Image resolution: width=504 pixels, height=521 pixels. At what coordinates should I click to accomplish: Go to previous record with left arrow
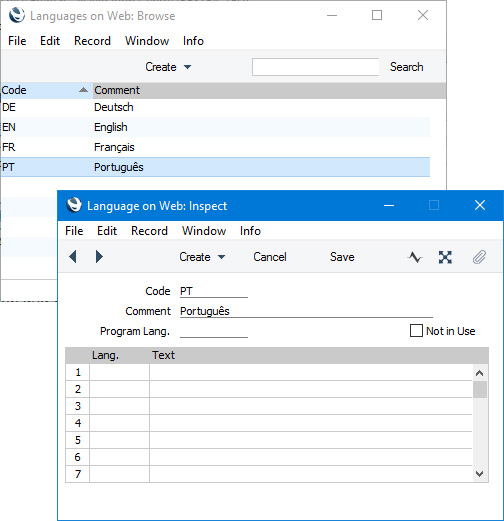coord(73,257)
